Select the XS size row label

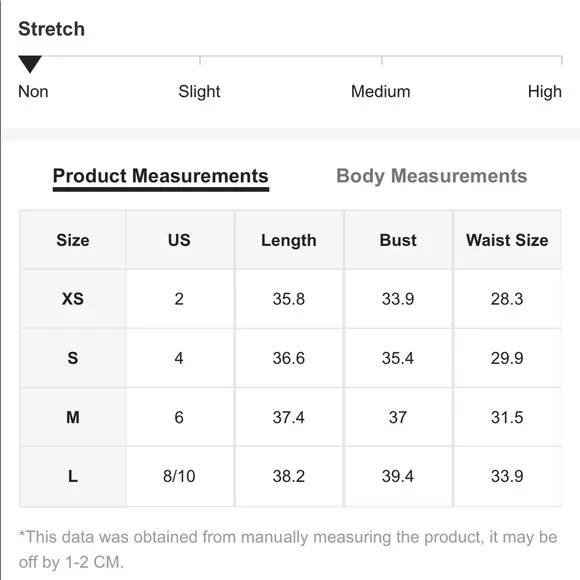click(73, 299)
